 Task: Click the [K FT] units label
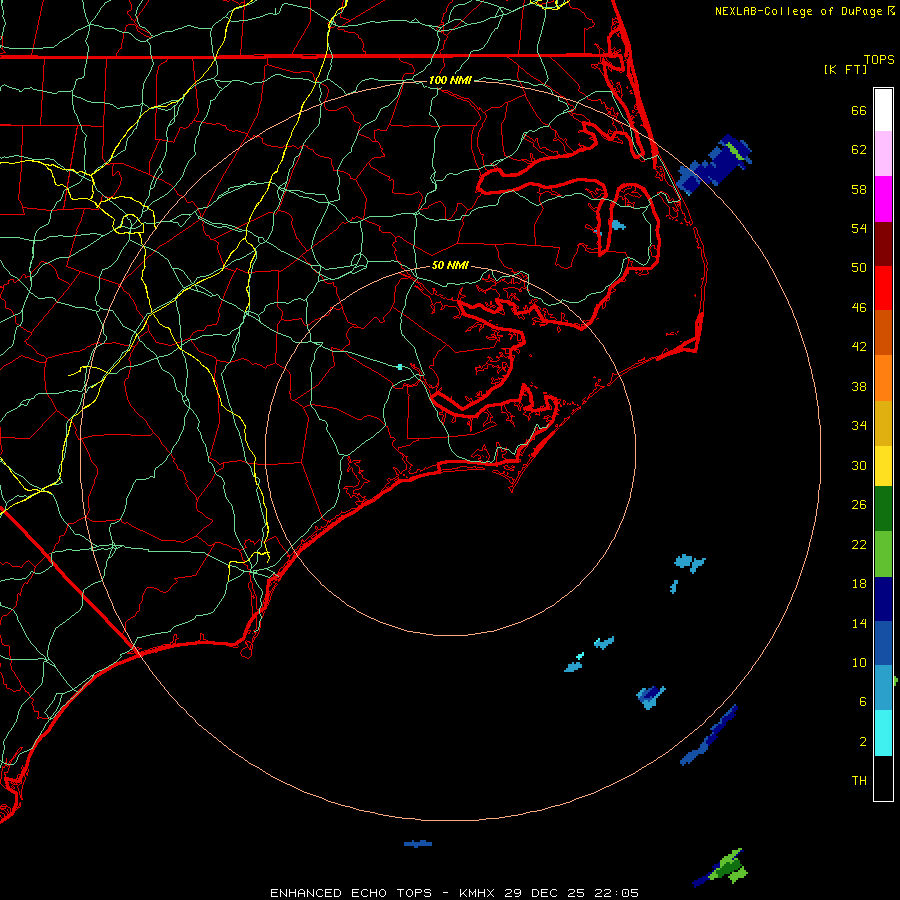coord(845,69)
